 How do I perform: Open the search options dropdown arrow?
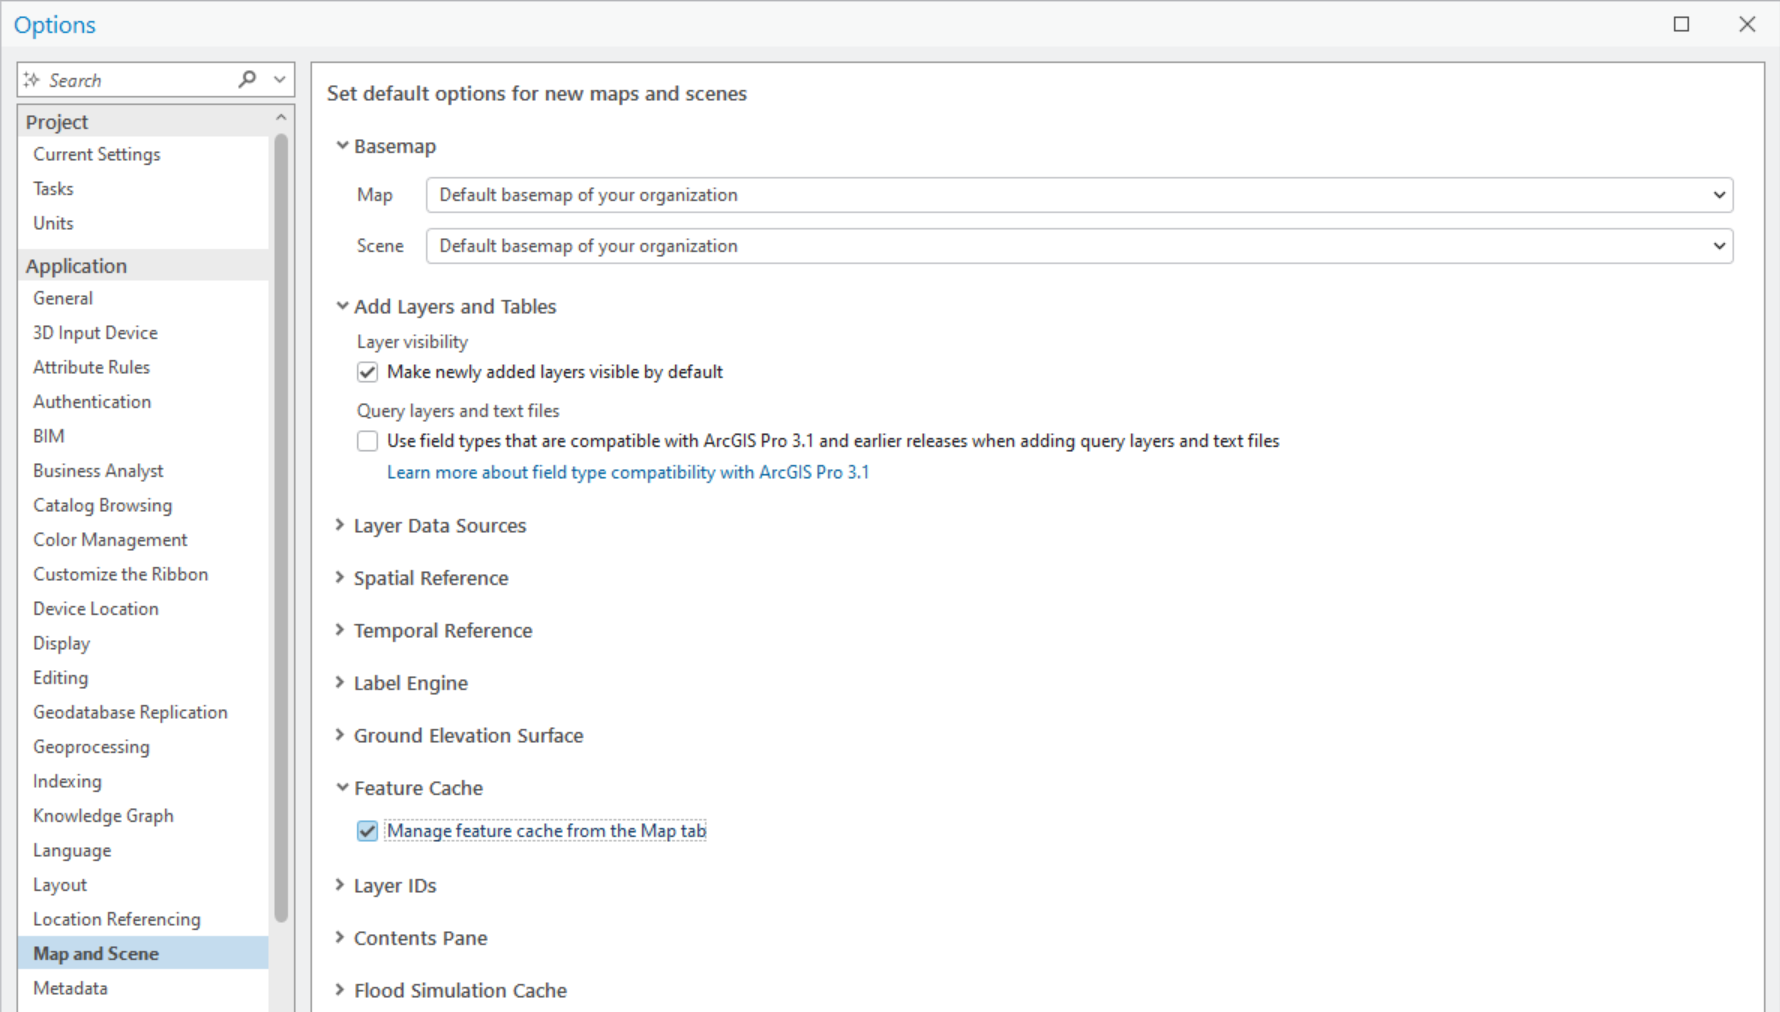[280, 79]
